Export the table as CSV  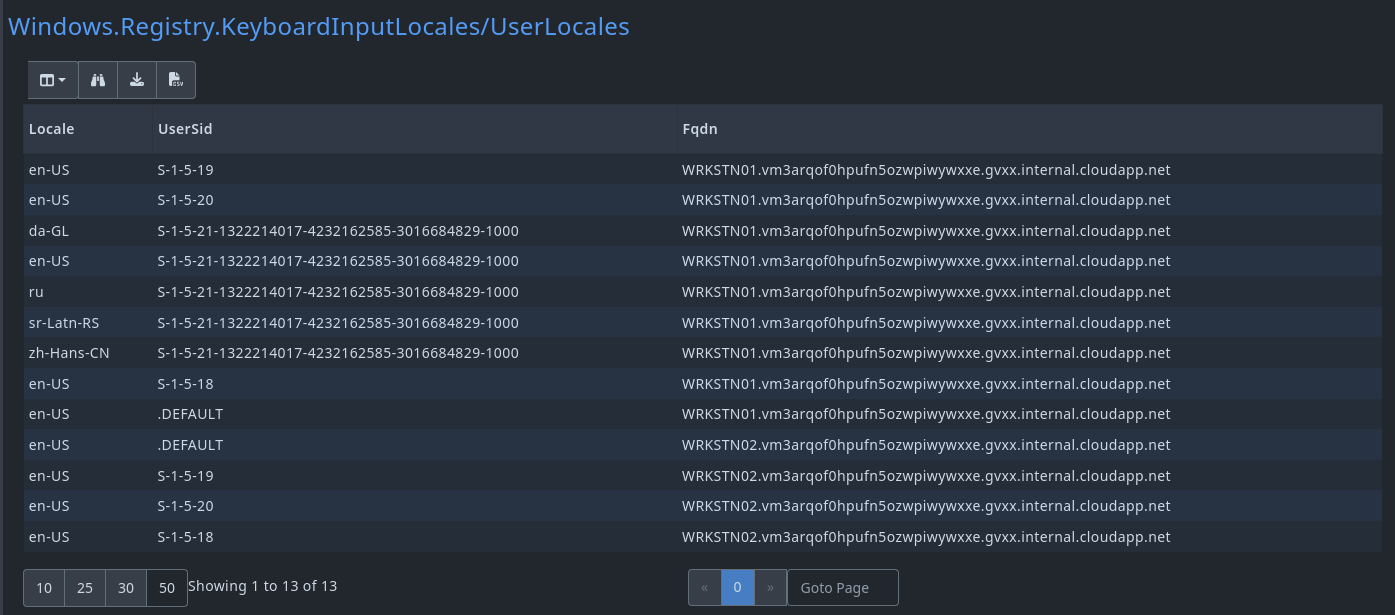(x=175, y=79)
